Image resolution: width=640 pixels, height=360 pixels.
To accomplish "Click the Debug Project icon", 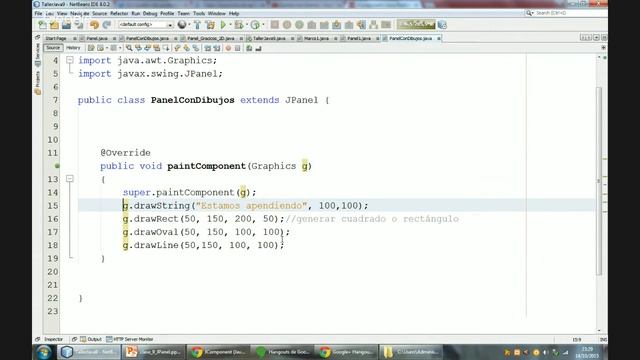I will tap(238, 25).
